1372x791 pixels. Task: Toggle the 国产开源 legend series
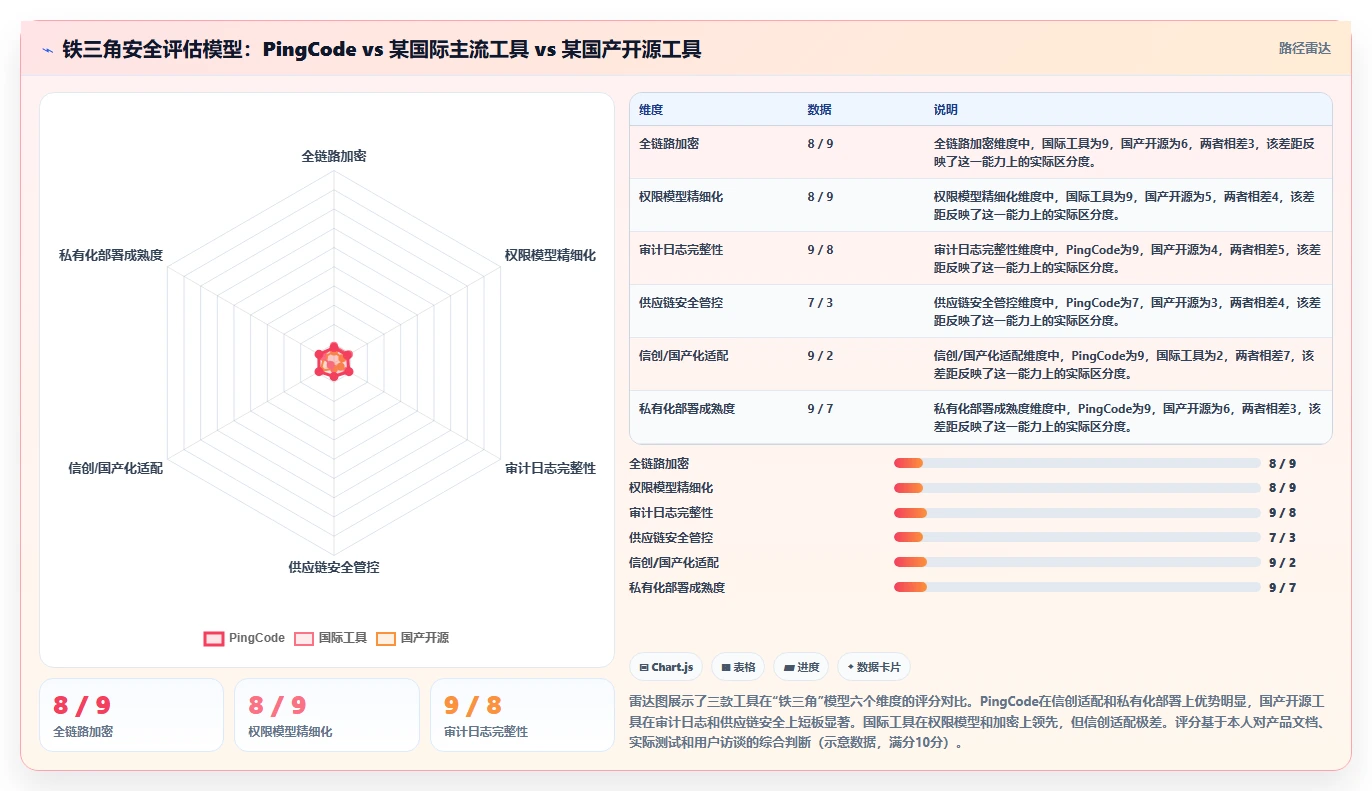[412, 638]
